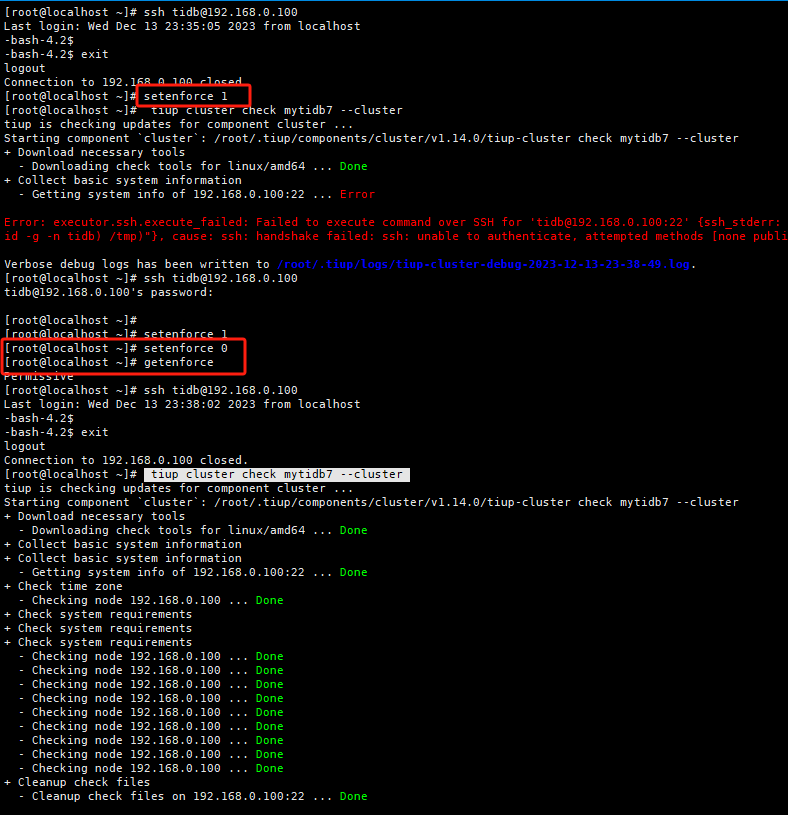The width and height of the screenshot is (788, 815).
Task: Select the Permissive output line
Action: click(38, 376)
